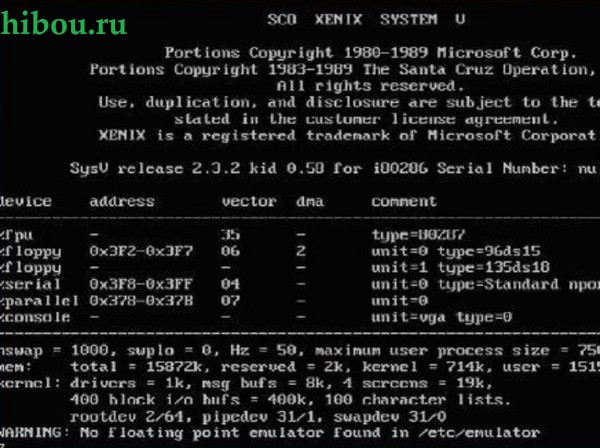Click the "/etc/emulator" path
Screen dimensions: 600x448
pyautogui.click(x=479, y=432)
